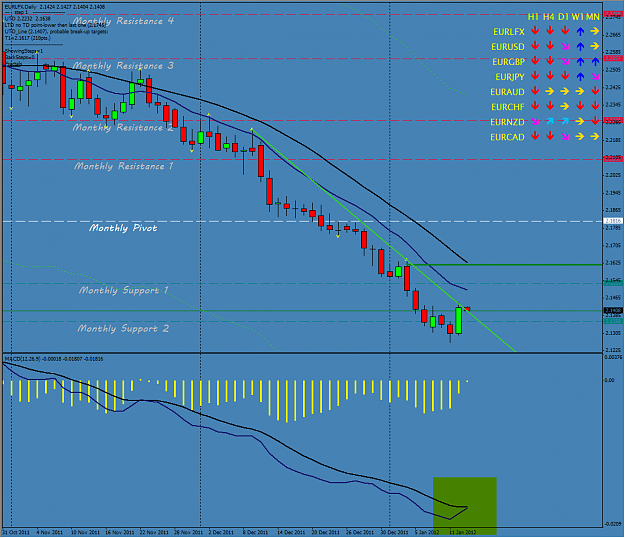Select the EURUSD pair label
625x538 pixels.
(507, 47)
